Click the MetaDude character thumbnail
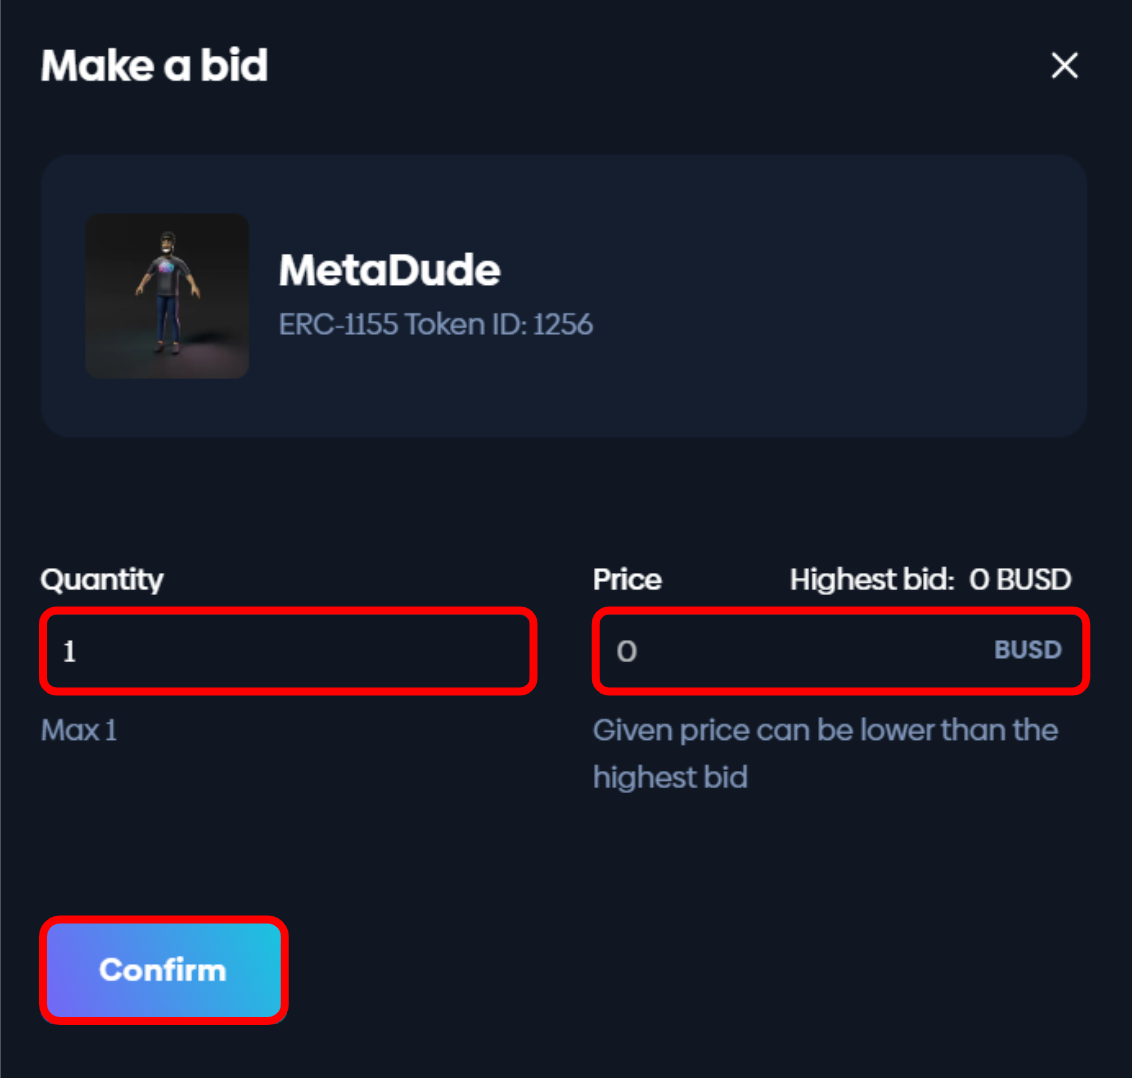The height and width of the screenshot is (1078, 1132). pos(167,296)
